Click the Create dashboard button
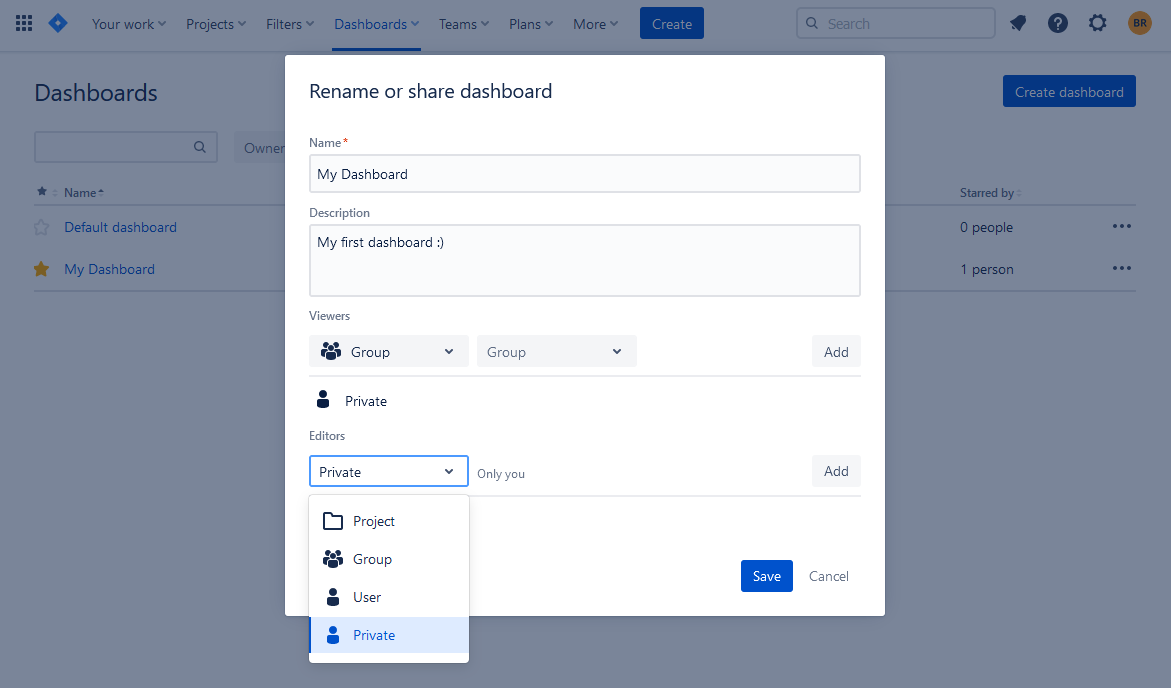This screenshot has height=688, width=1171. (x=1069, y=91)
